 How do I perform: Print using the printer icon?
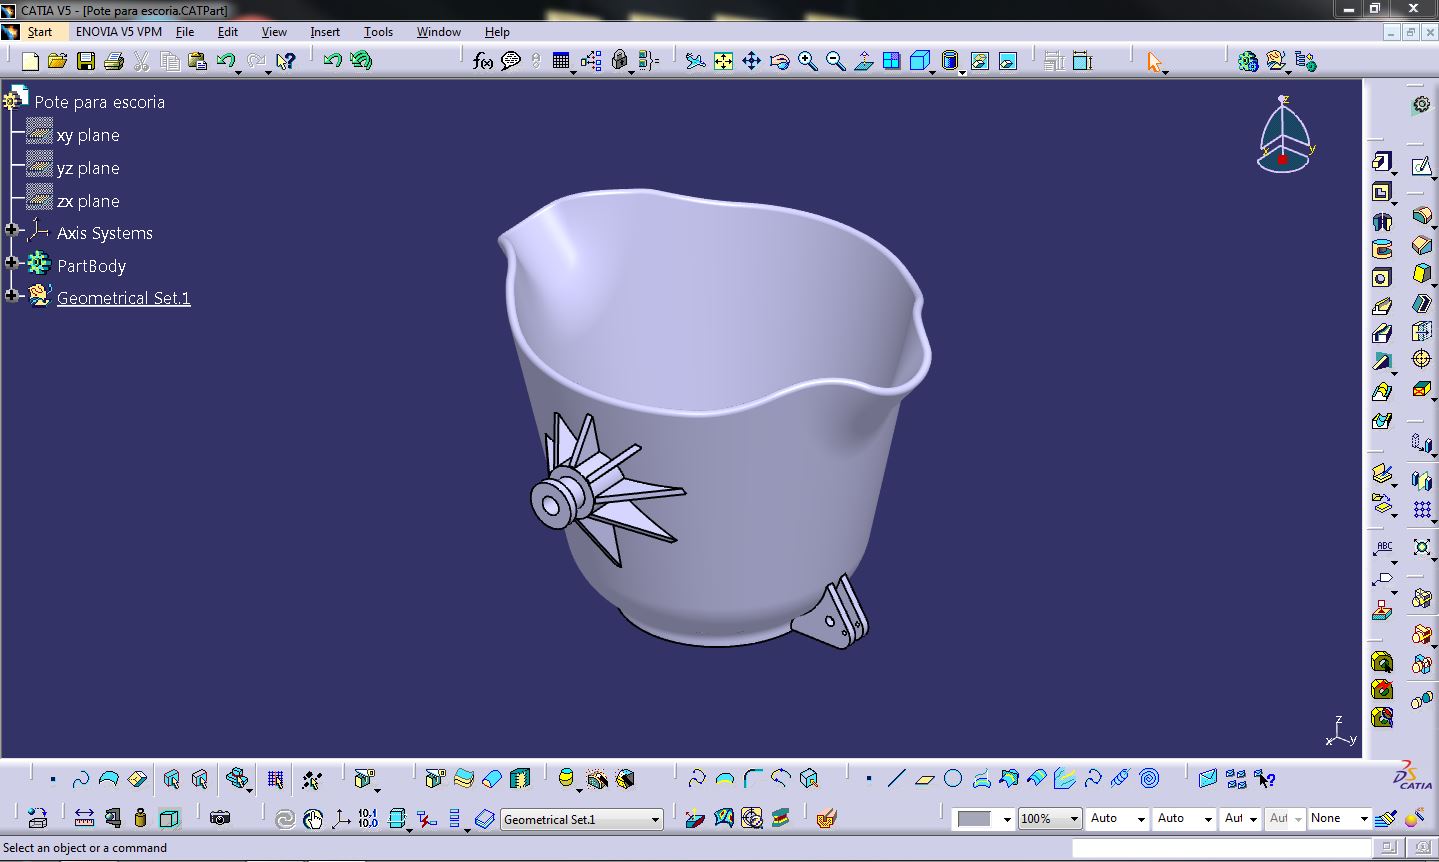[113, 61]
